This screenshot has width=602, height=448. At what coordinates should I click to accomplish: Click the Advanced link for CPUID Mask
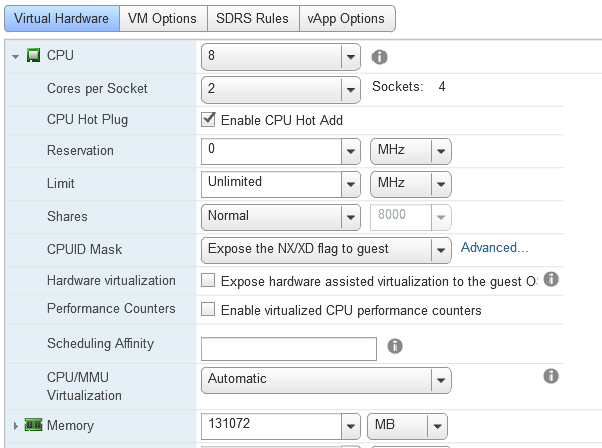(494, 248)
